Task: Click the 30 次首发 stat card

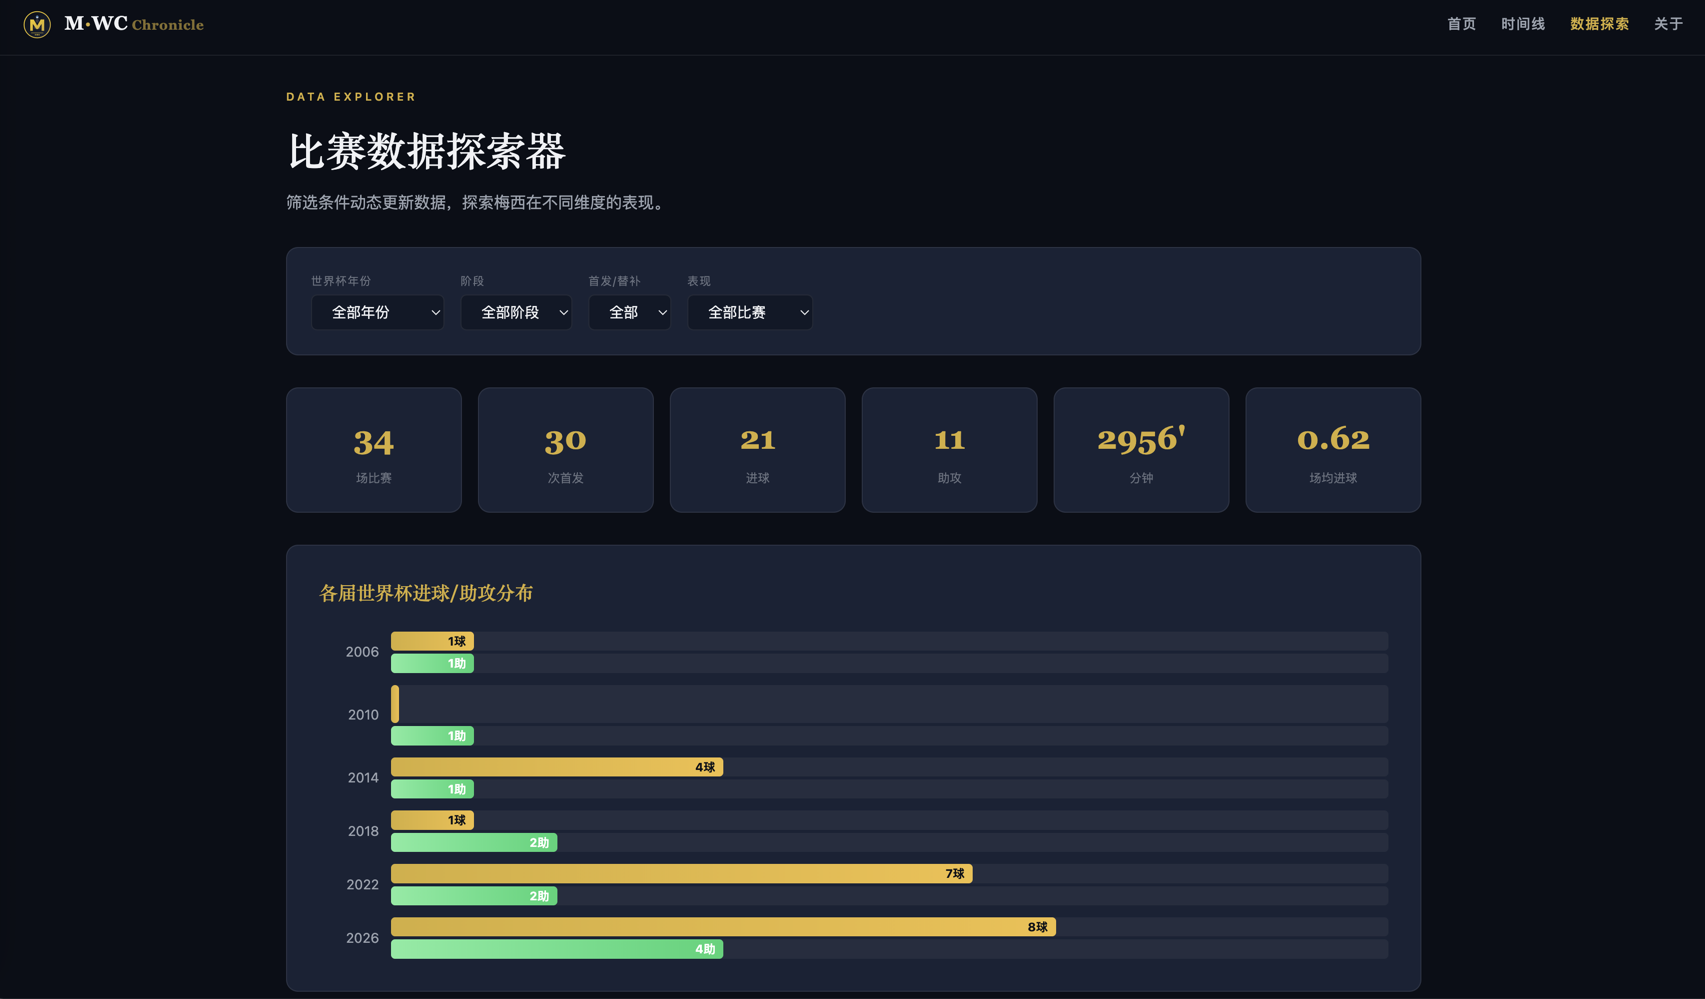Action: tap(566, 450)
